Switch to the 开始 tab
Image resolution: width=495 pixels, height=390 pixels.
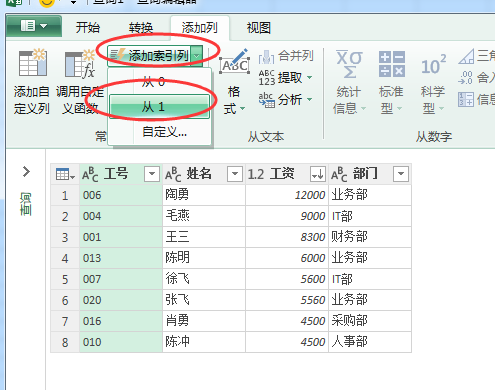88,28
